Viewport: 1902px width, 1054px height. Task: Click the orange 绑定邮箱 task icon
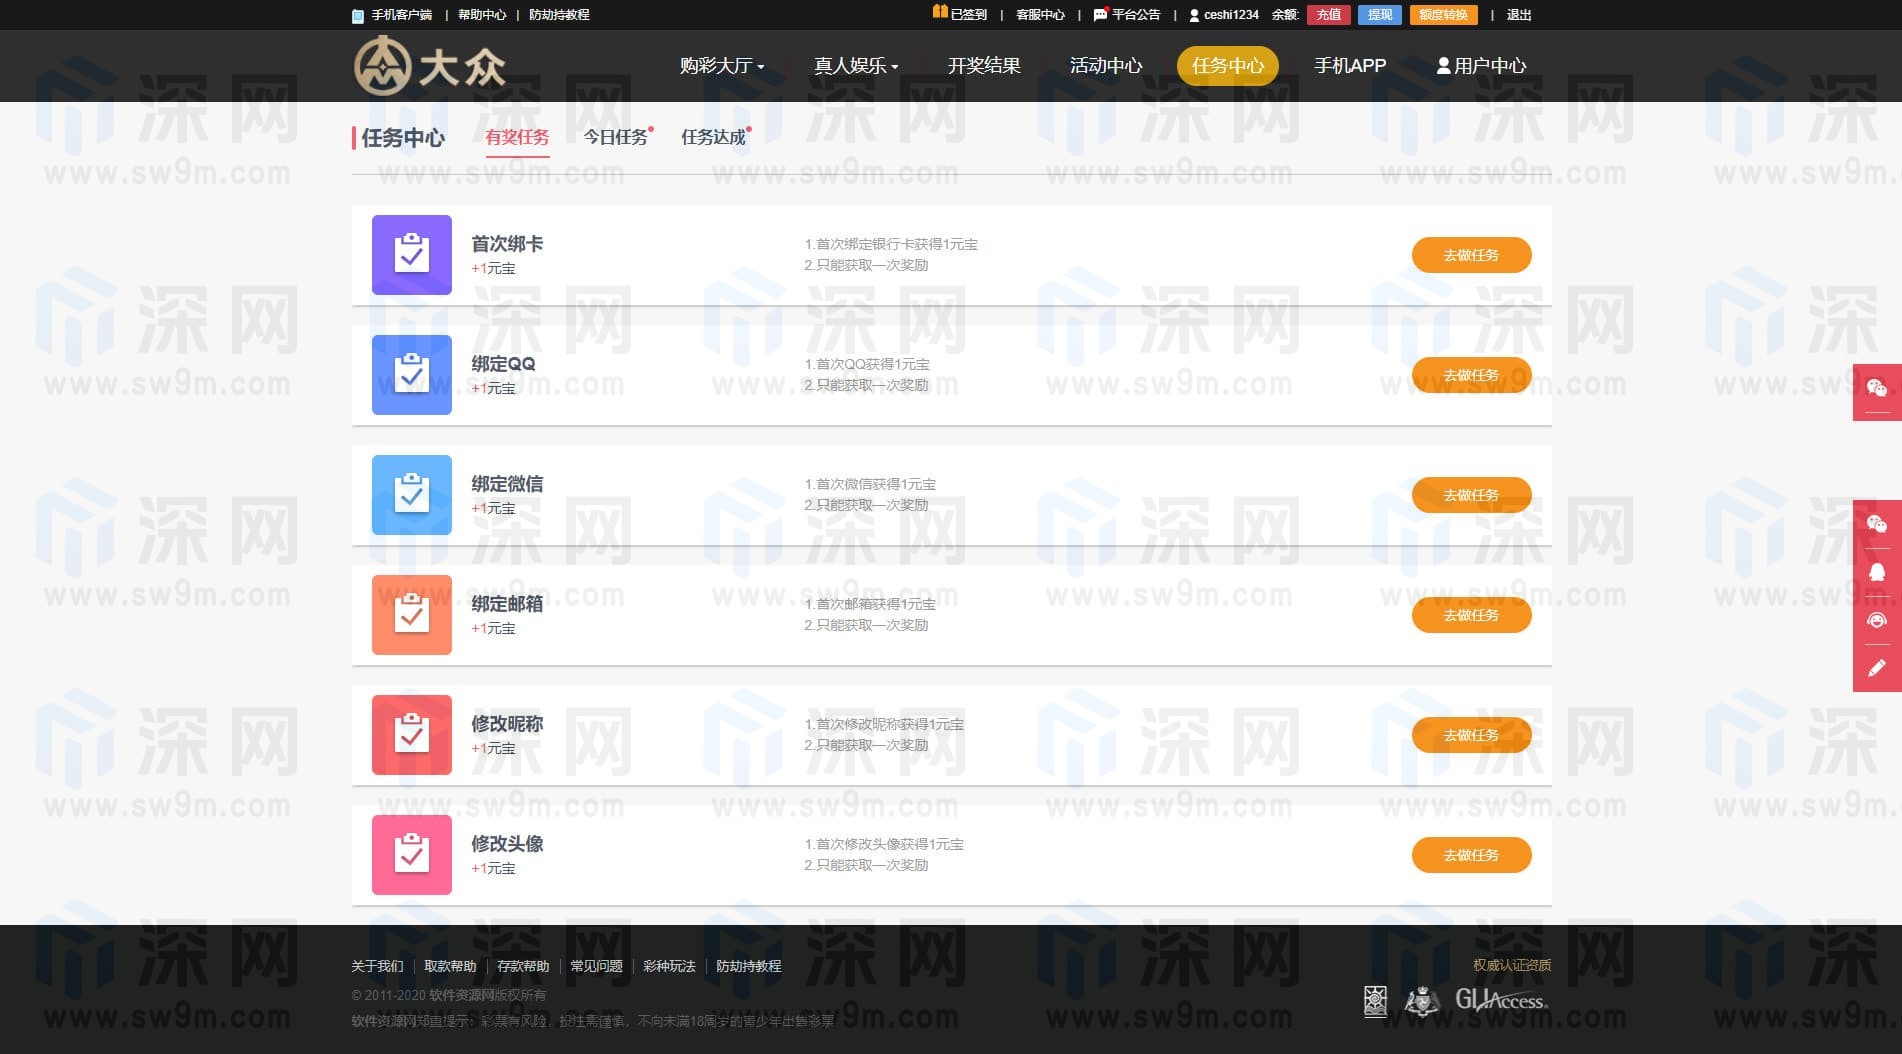(411, 615)
